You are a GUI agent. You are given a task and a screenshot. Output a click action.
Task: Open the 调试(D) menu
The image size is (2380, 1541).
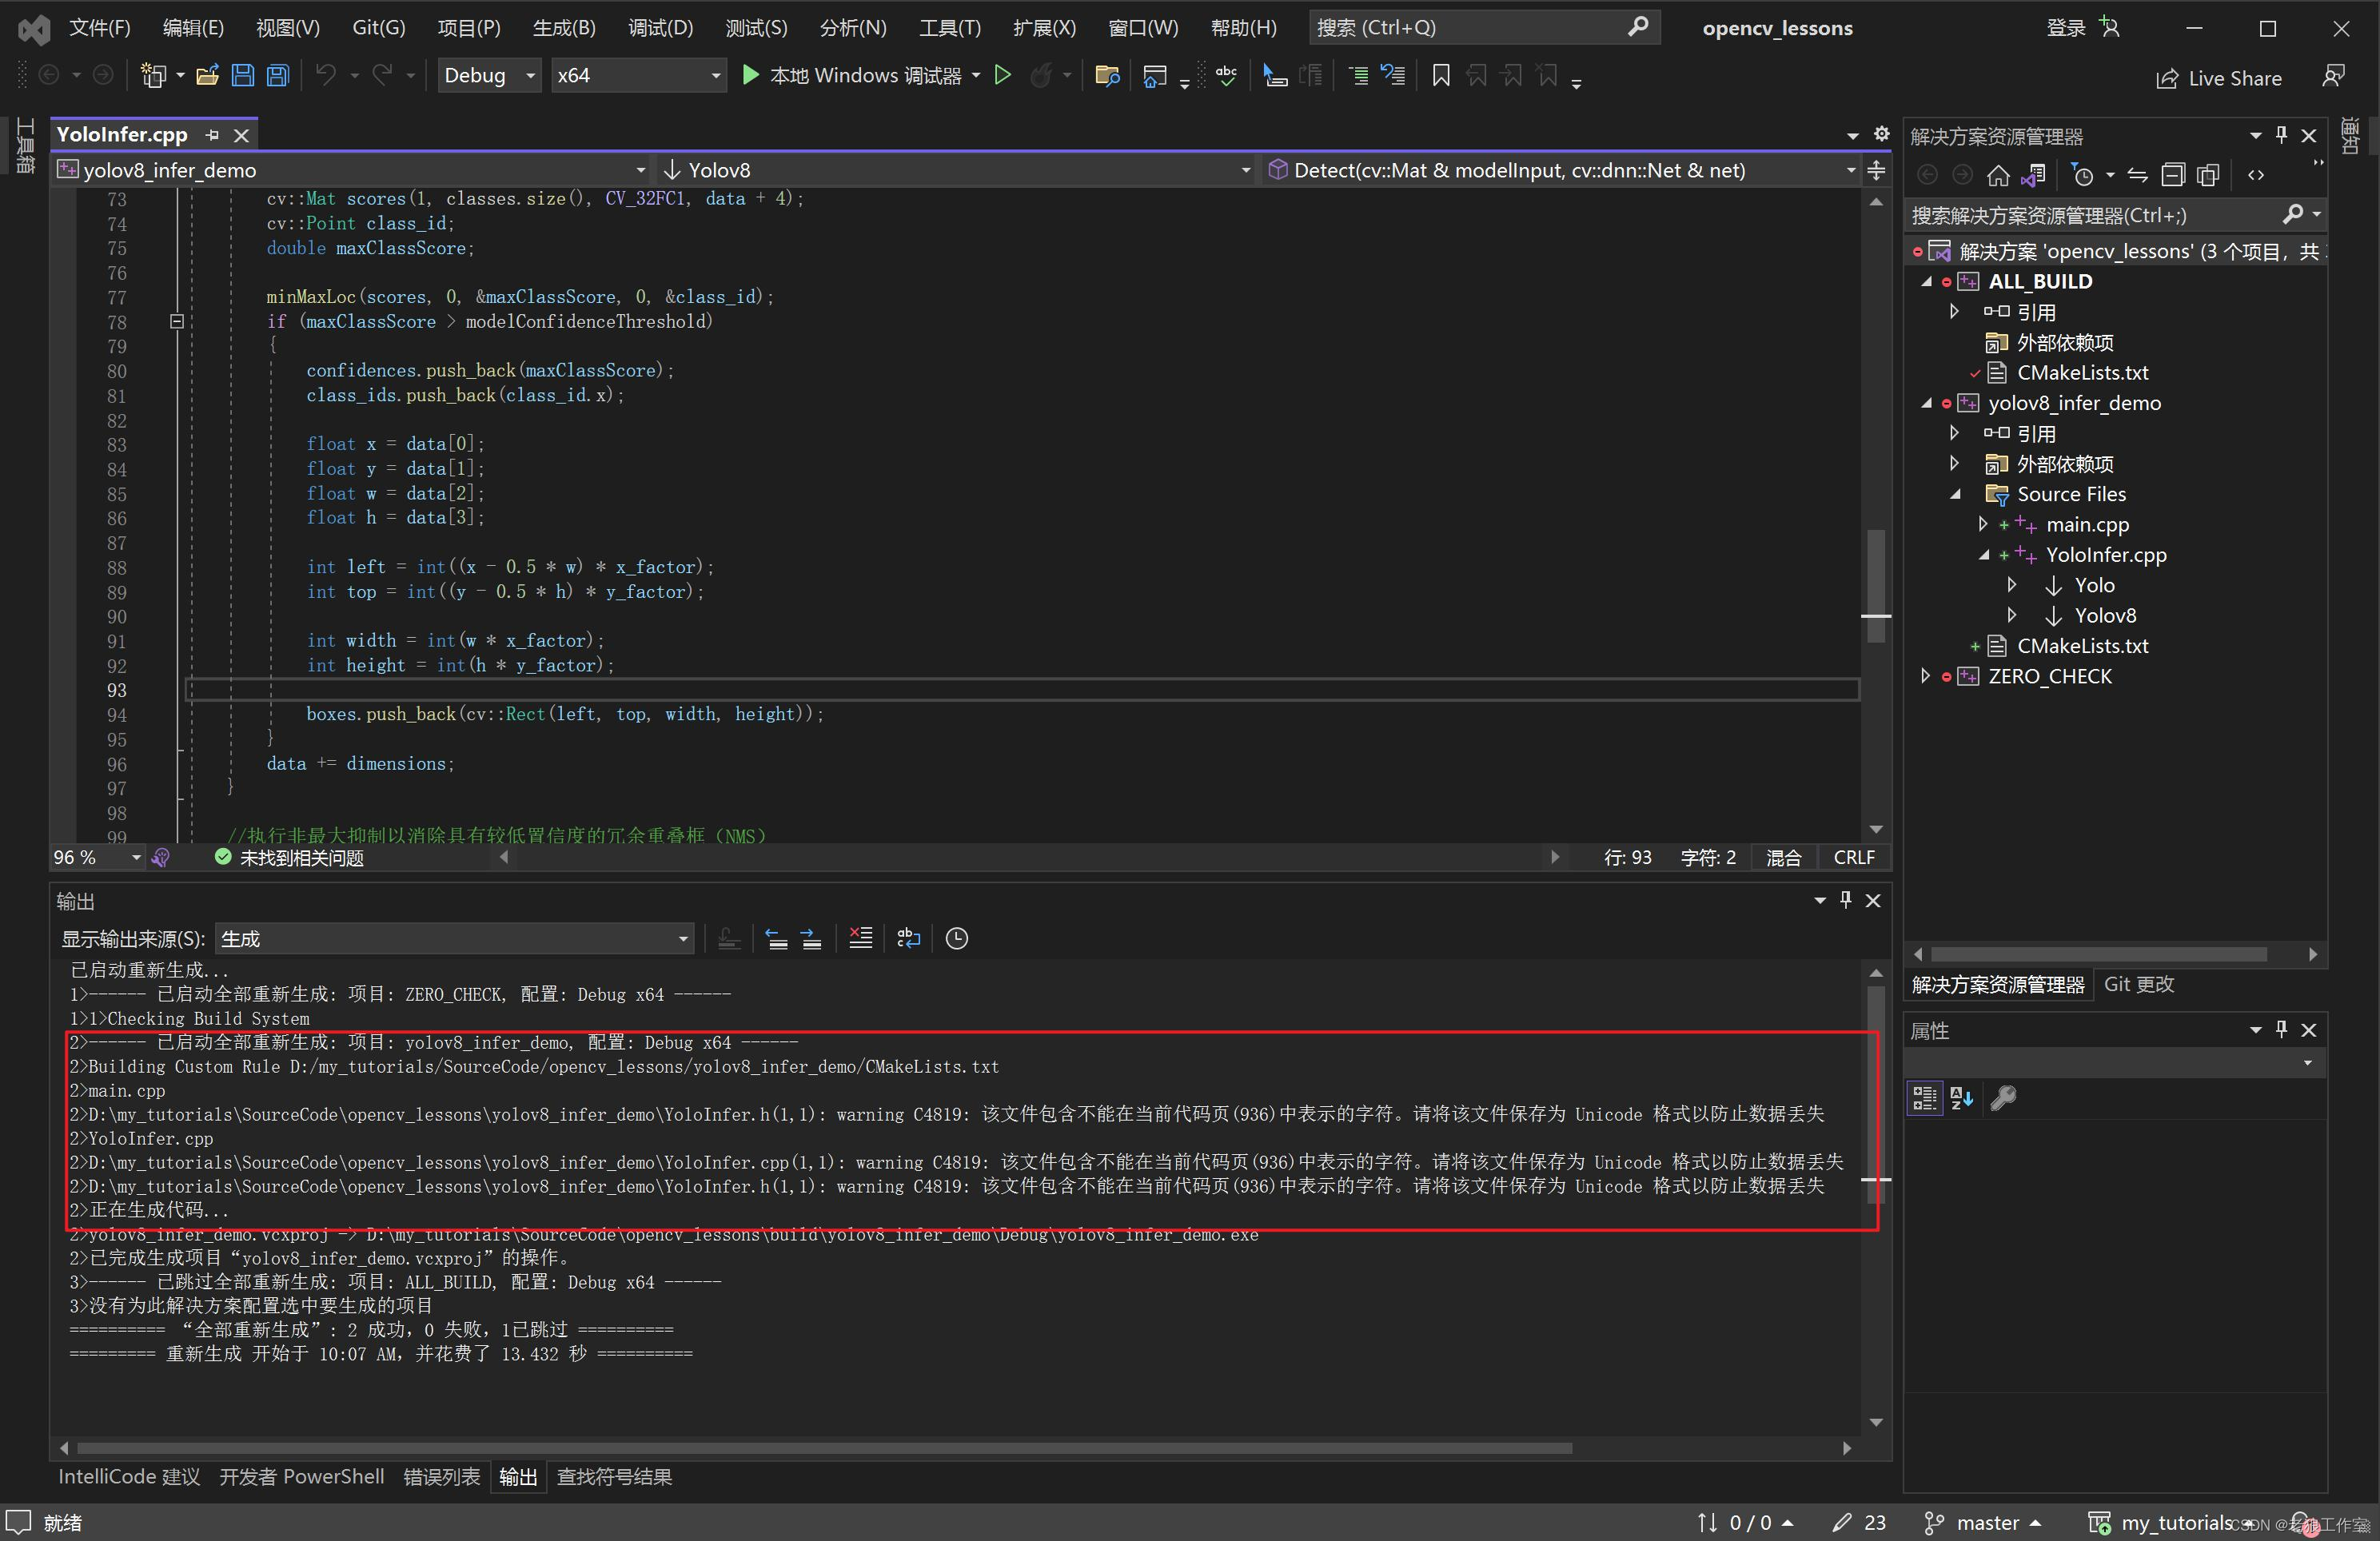[660, 27]
